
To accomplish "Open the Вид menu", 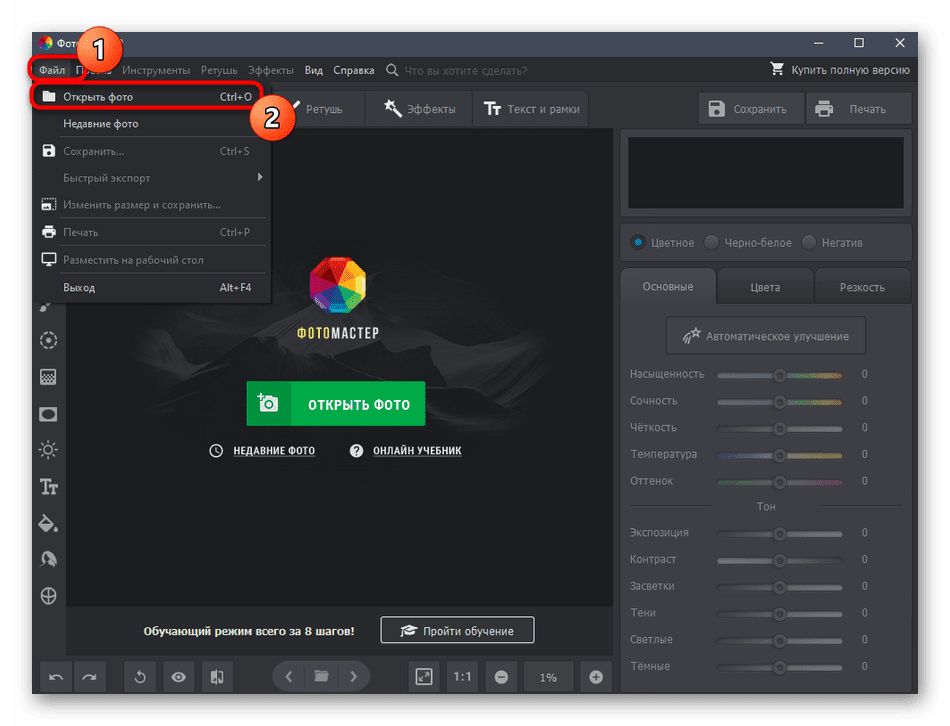I will point(314,70).
